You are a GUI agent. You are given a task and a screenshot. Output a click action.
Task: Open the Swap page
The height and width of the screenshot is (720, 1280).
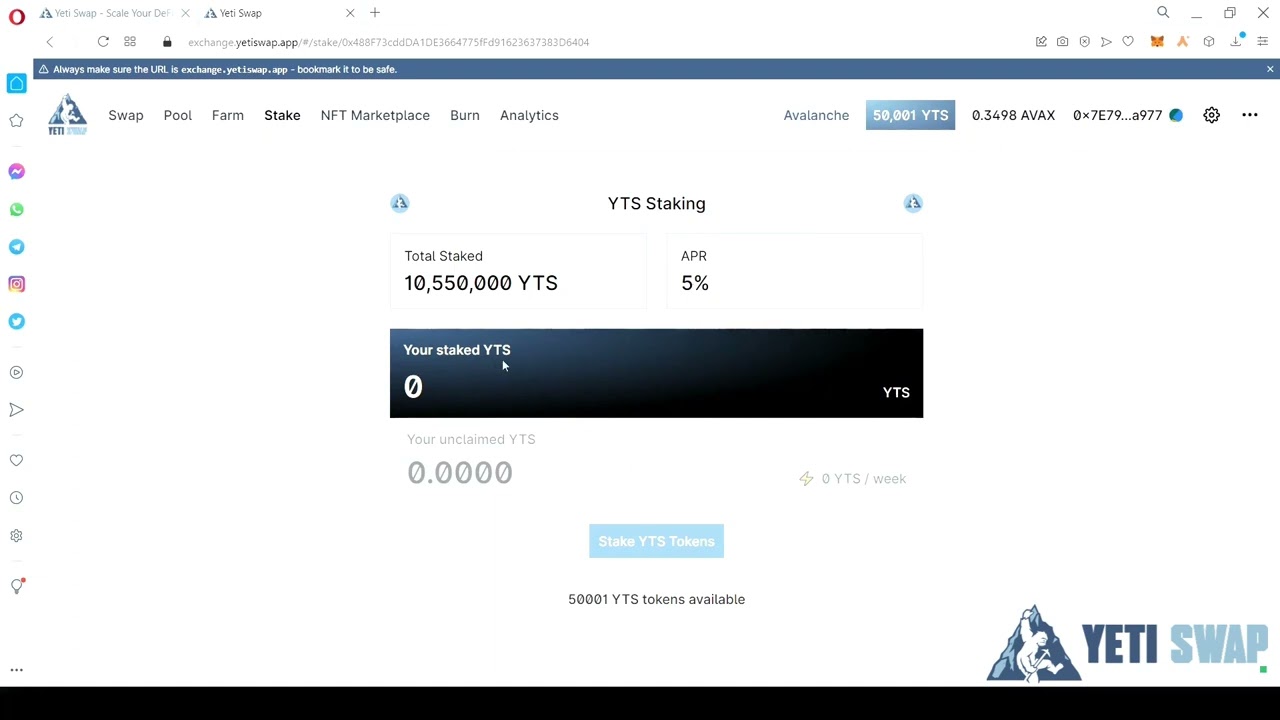coord(126,115)
